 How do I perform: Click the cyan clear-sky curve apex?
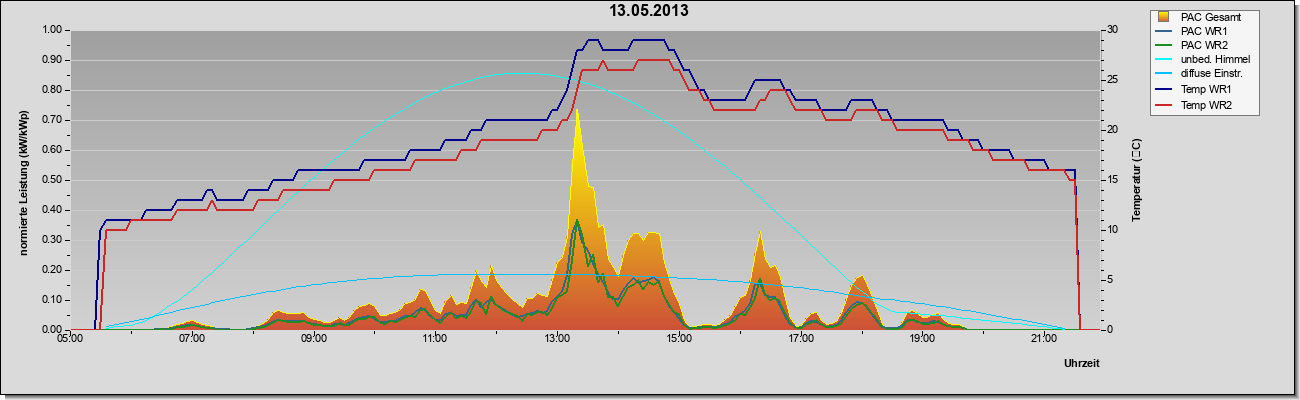[521, 73]
